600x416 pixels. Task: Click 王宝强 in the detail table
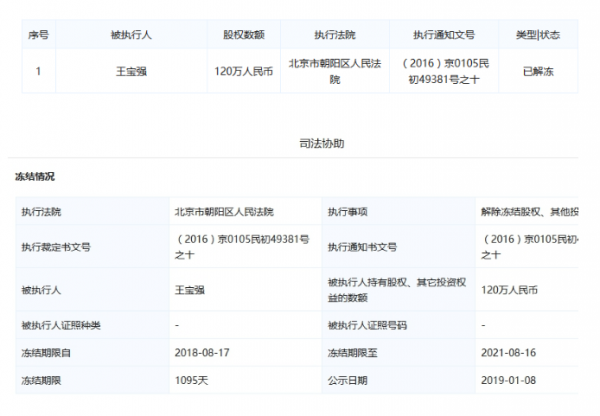pos(189,290)
